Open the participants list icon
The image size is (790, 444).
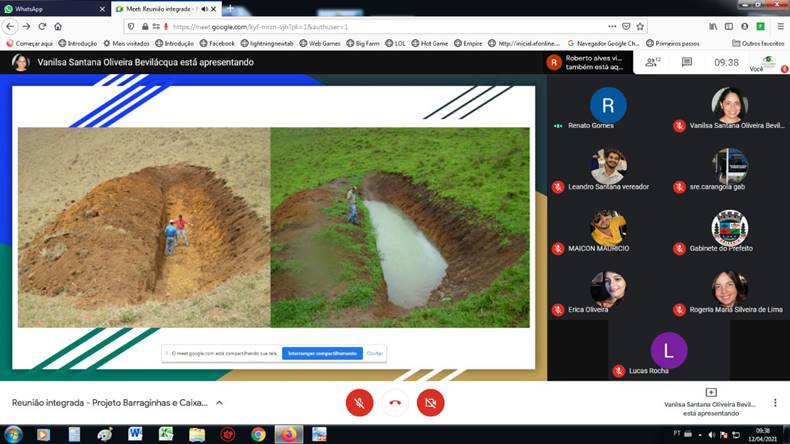tap(652, 62)
